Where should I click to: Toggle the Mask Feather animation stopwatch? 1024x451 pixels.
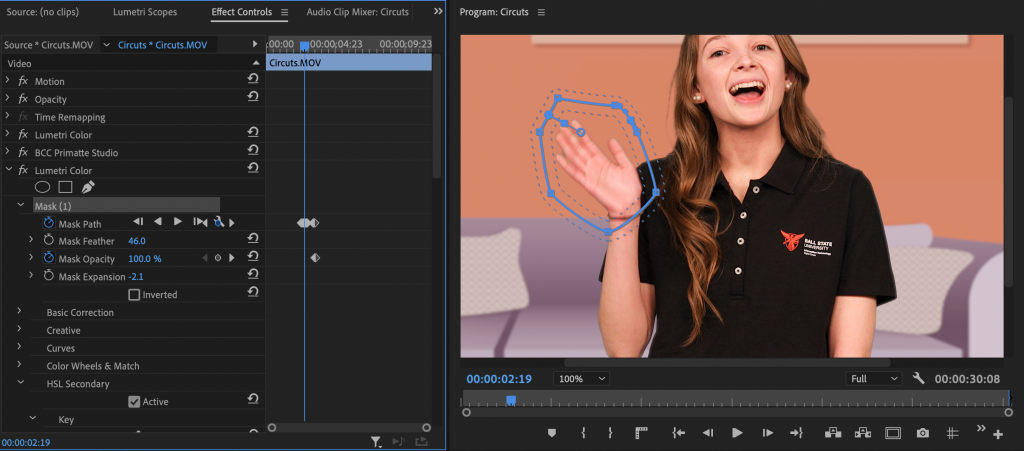[x=48, y=241]
